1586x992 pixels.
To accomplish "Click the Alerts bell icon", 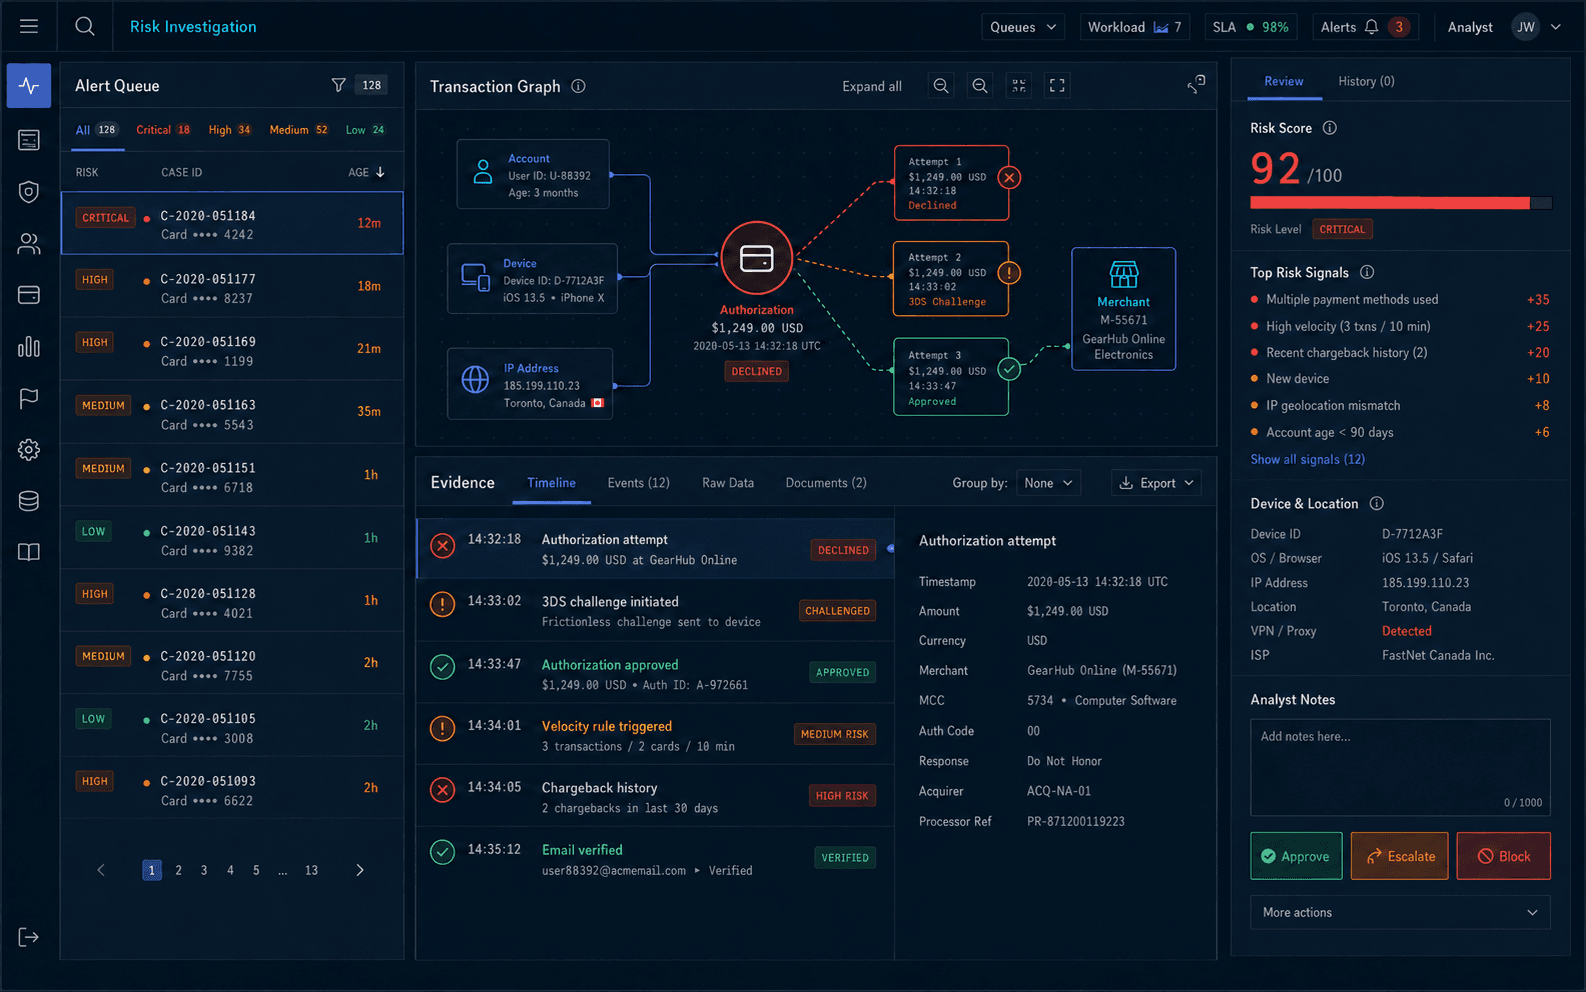I will 1372,27.
